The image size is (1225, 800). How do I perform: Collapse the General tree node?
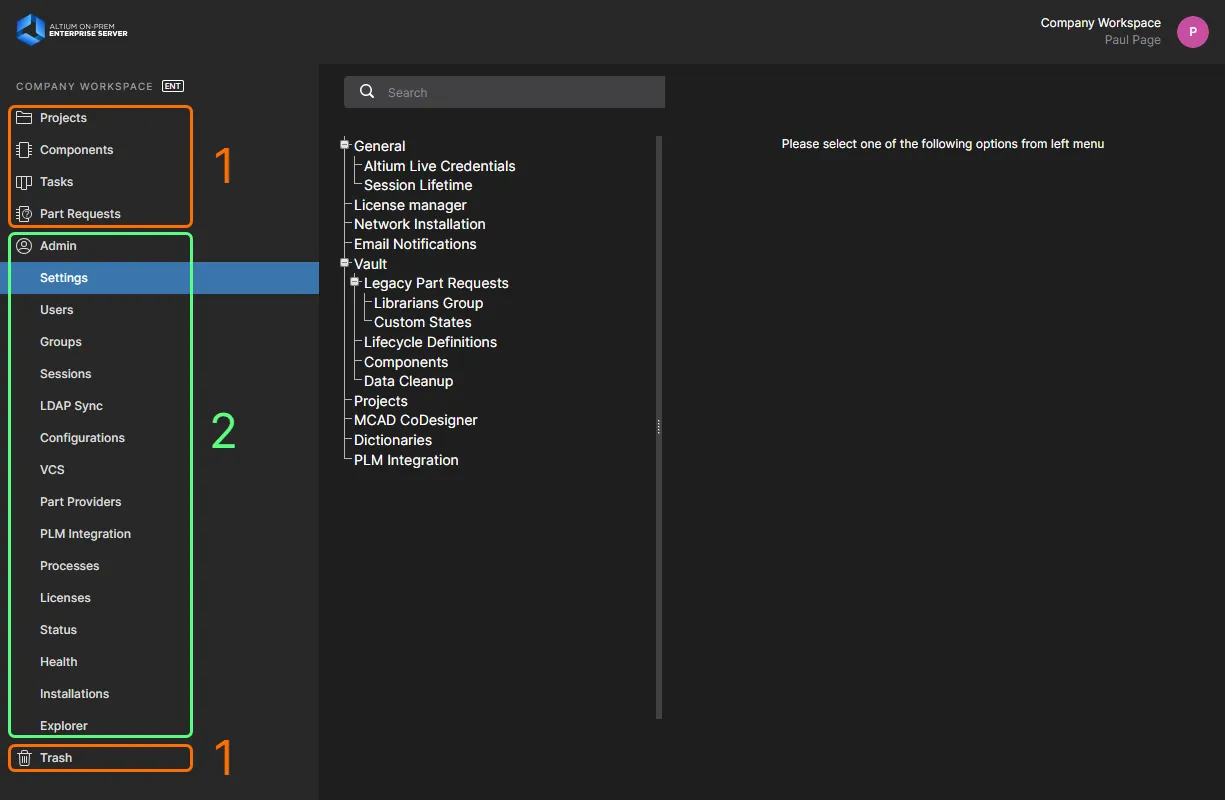pyautogui.click(x=345, y=145)
